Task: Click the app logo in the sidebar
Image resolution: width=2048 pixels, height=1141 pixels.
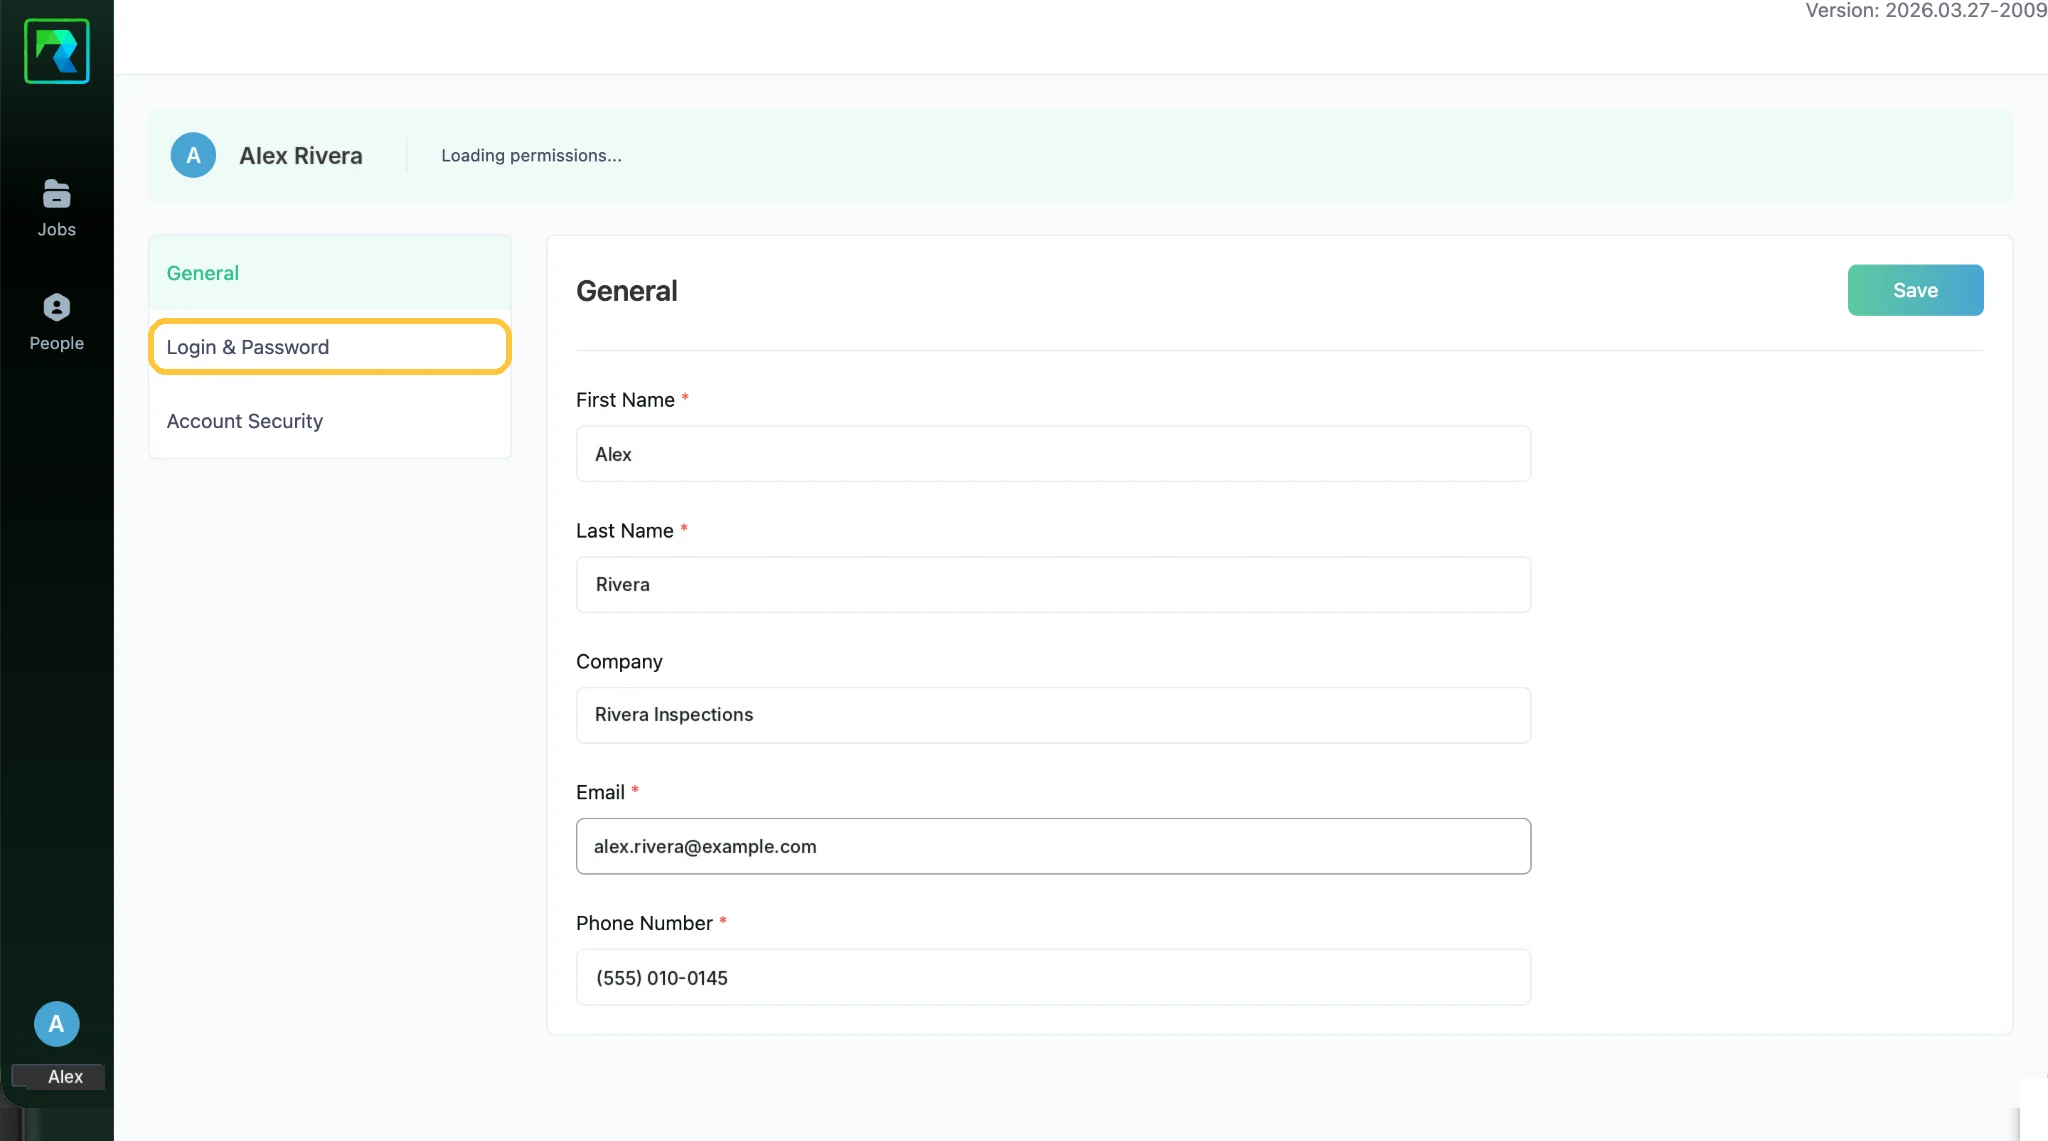Action: click(57, 51)
